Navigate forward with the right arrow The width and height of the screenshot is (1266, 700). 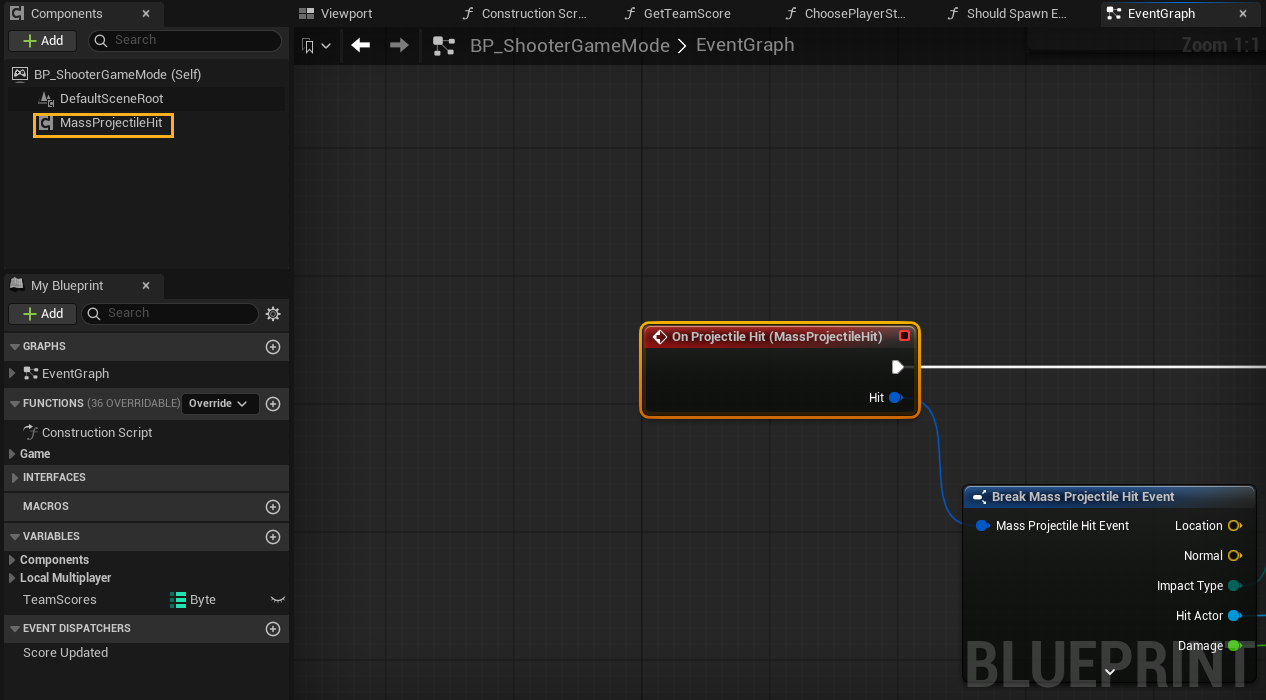point(399,46)
